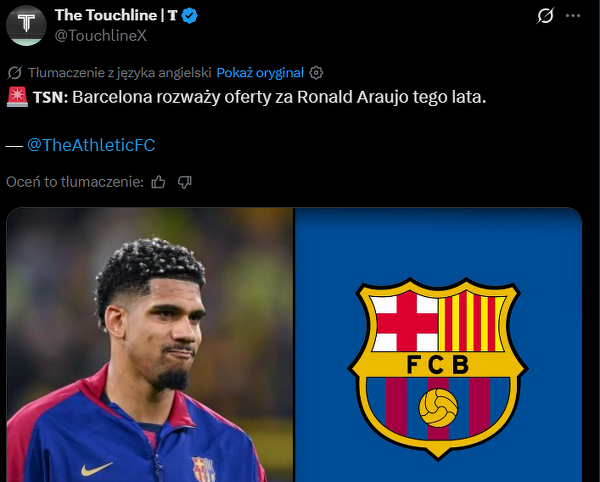This screenshot has width=600, height=482.
Task: Click the post text about Barcelona offers
Action: [x=280, y=100]
